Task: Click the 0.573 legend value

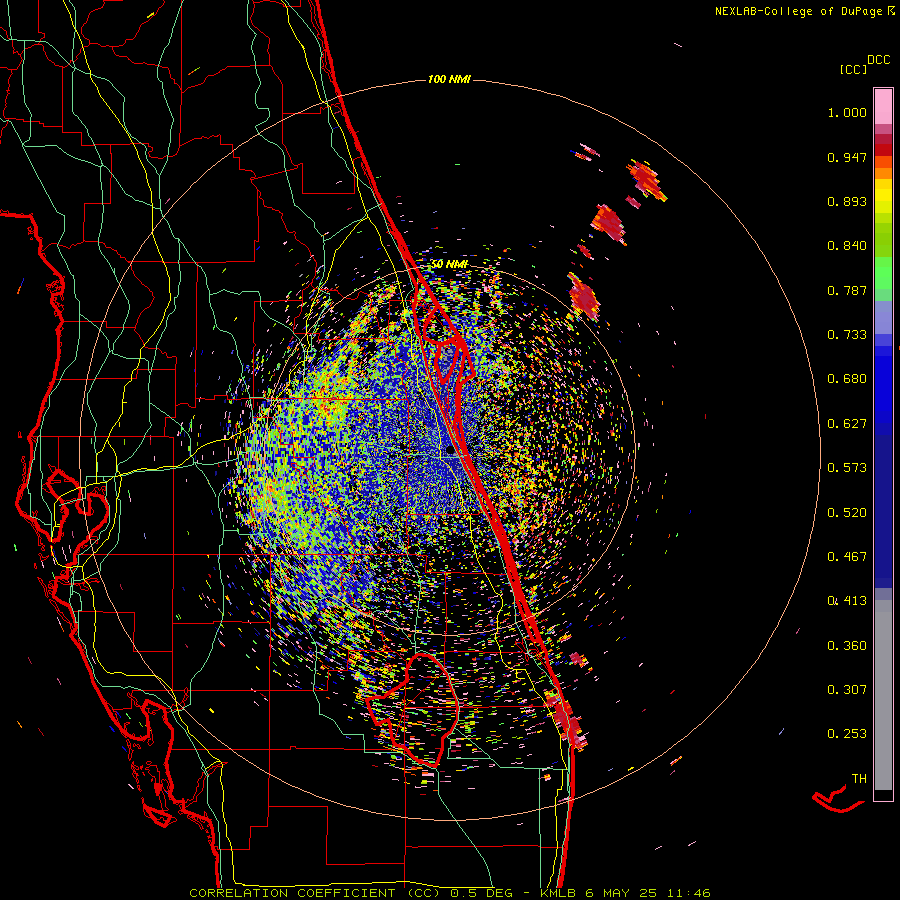Action: pos(847,468)
